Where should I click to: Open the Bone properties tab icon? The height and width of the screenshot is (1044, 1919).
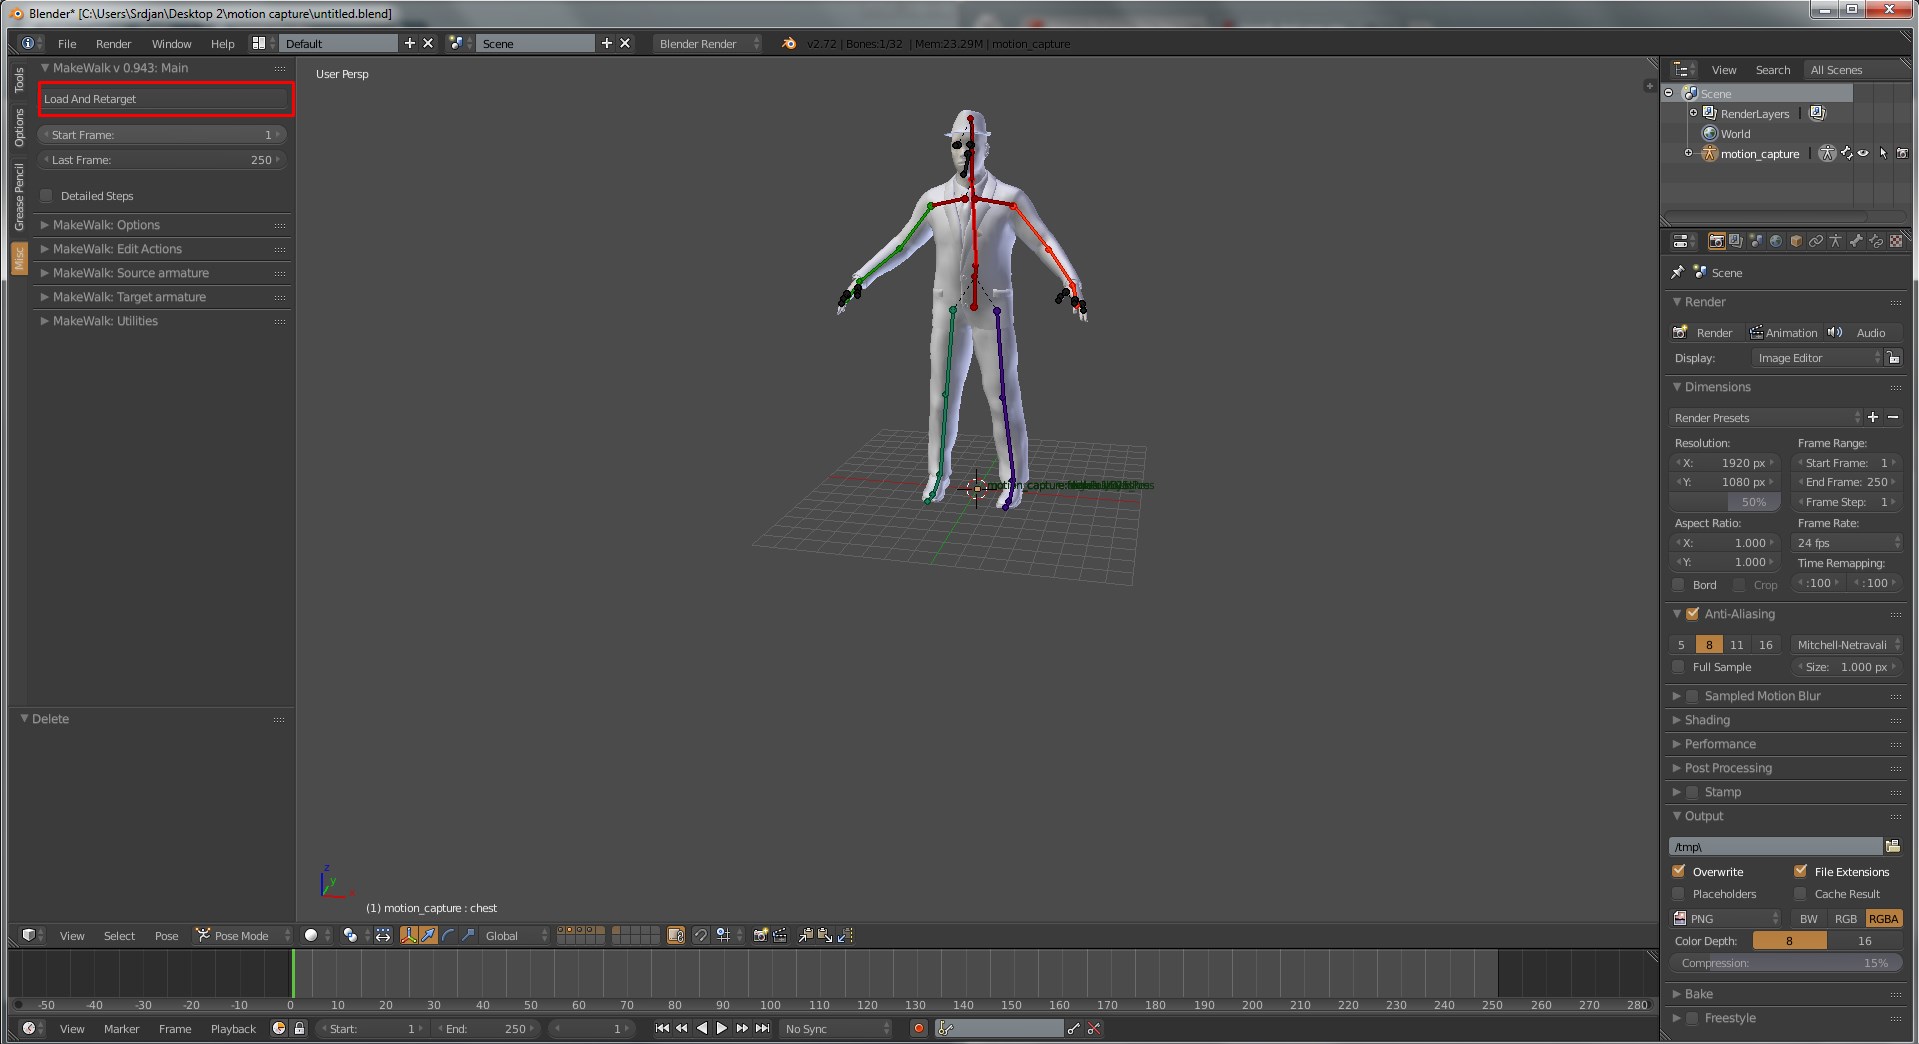pos(1855,241)
